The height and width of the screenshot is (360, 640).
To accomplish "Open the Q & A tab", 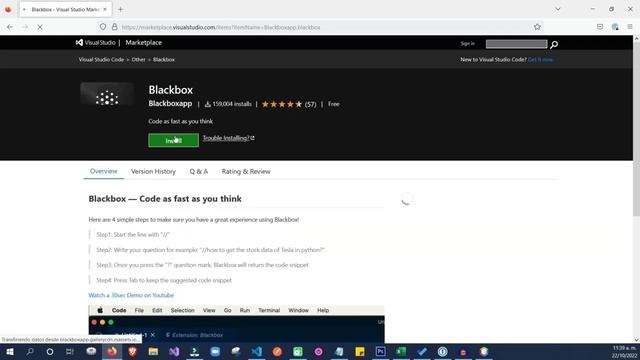I will [199, 171].
